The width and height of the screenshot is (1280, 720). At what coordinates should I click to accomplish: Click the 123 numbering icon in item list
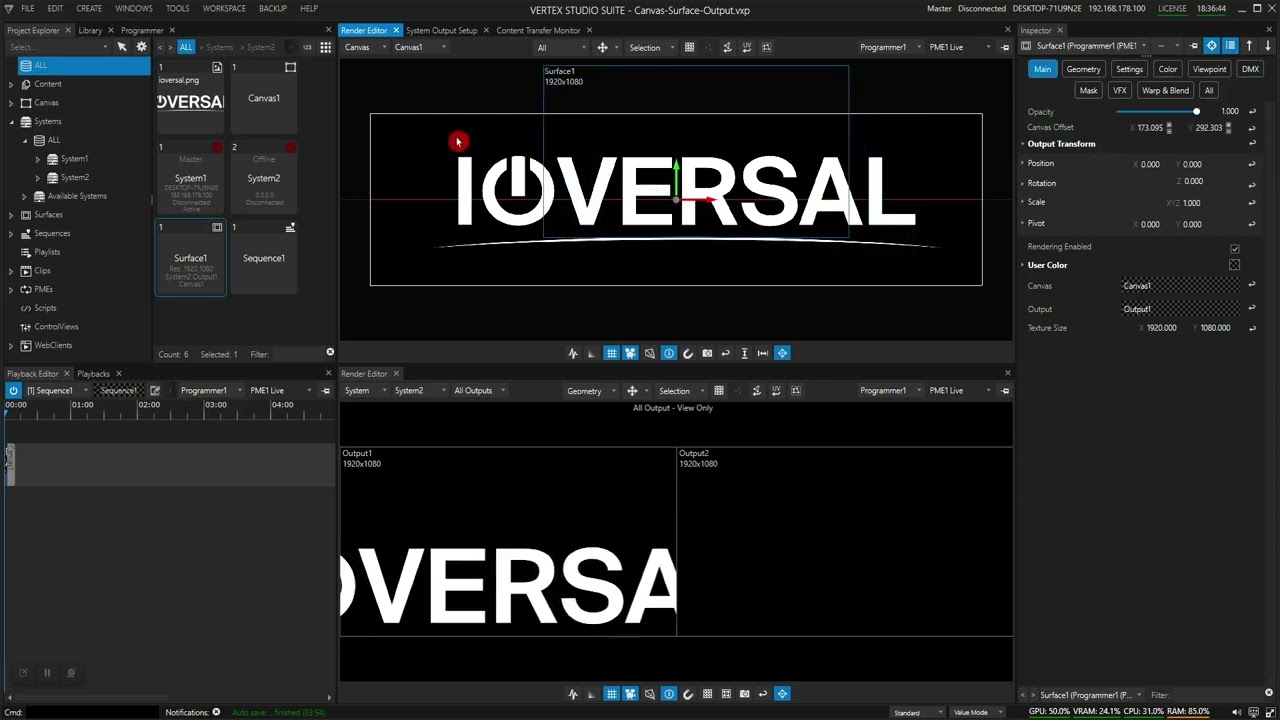[x=306, y=47]
